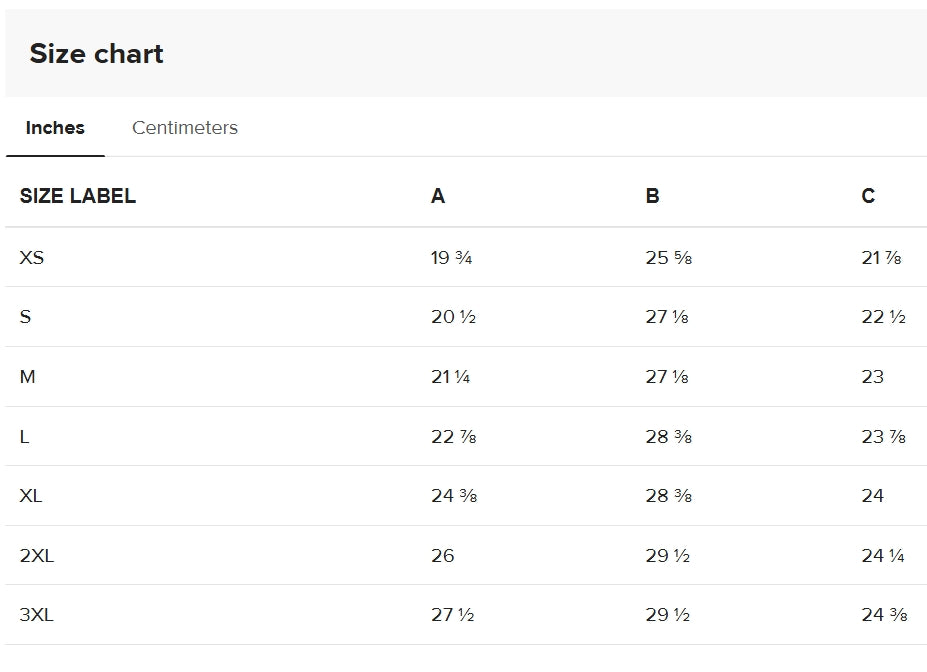Select the M size label
Screen dimensions: 927x672
pos(28,377)
